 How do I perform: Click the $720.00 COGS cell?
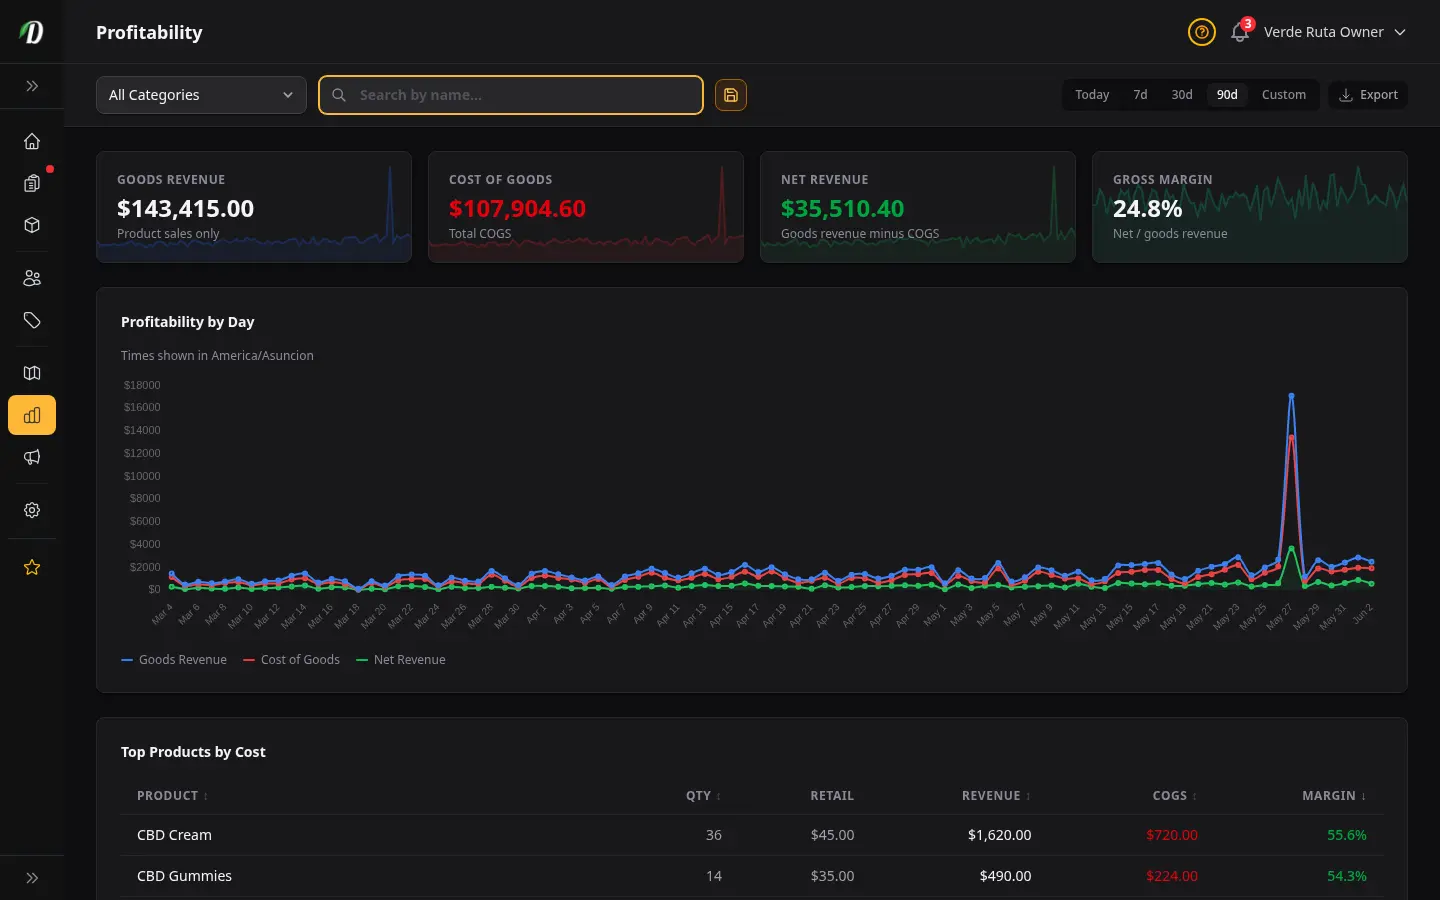tap(1172, 835)
